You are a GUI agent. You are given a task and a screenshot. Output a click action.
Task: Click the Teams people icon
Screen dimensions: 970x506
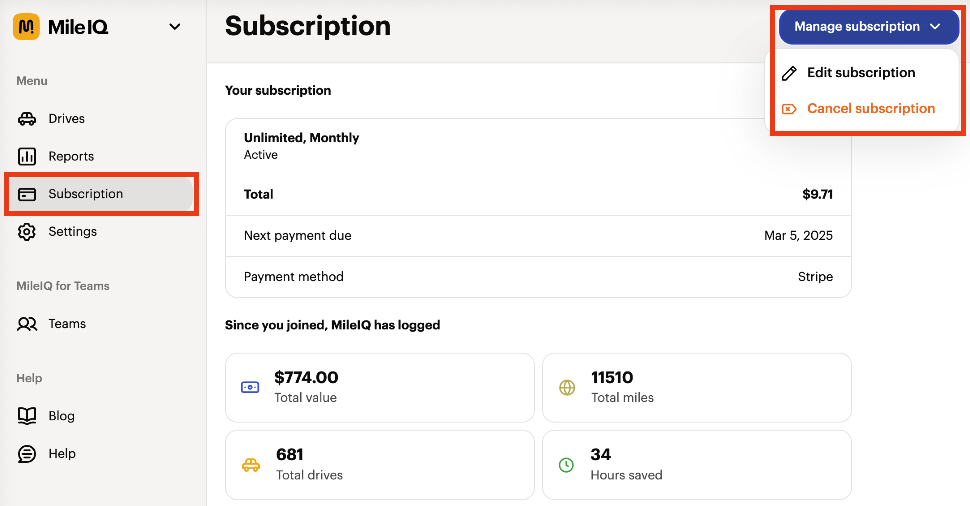pyautogui.click(x=28, y=324)
